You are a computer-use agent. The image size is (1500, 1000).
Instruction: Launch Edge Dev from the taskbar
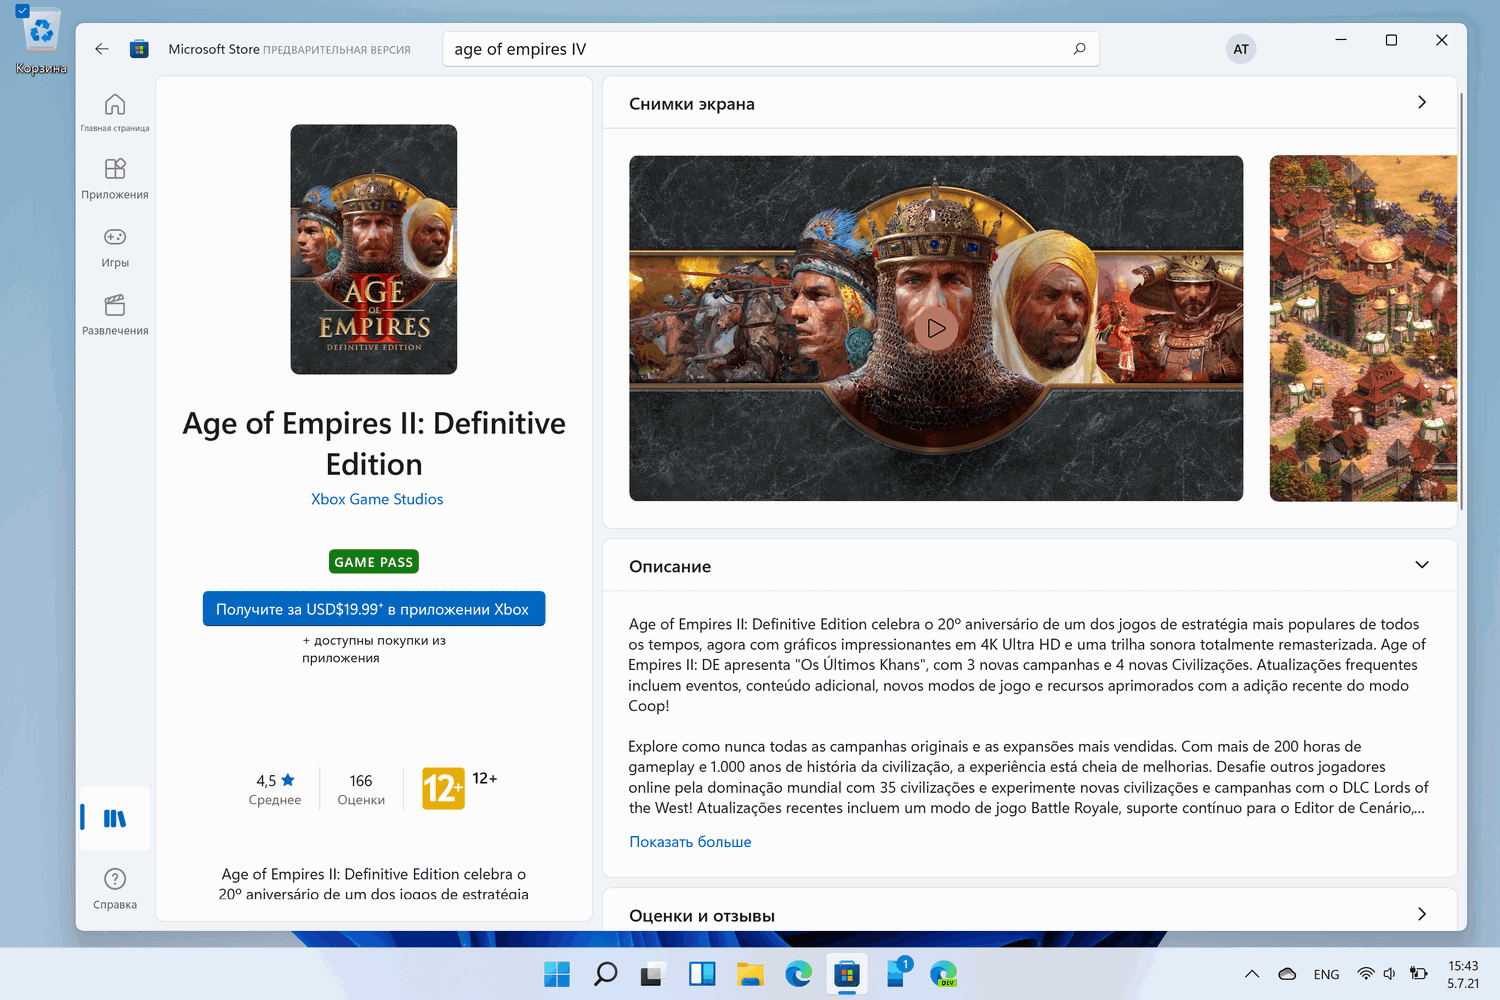pyautogui.click(x=943, y=974)
